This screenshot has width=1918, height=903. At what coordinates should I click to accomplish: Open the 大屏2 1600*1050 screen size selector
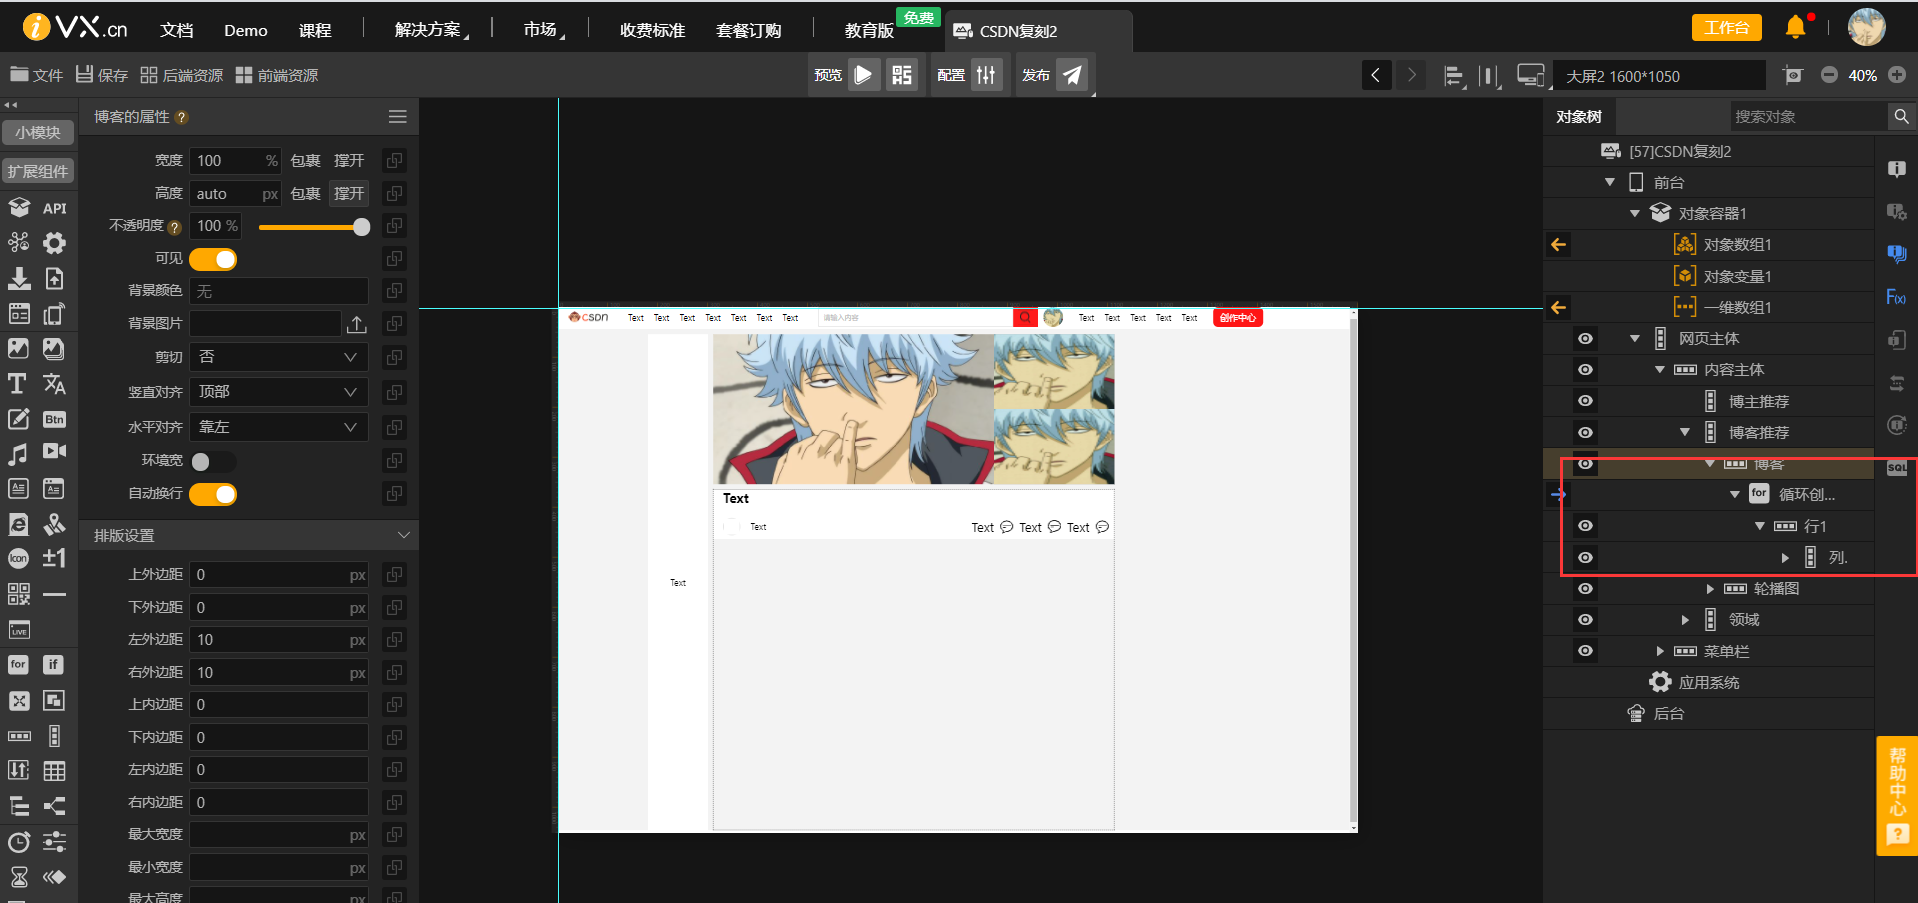click(x=1660, y=76)
